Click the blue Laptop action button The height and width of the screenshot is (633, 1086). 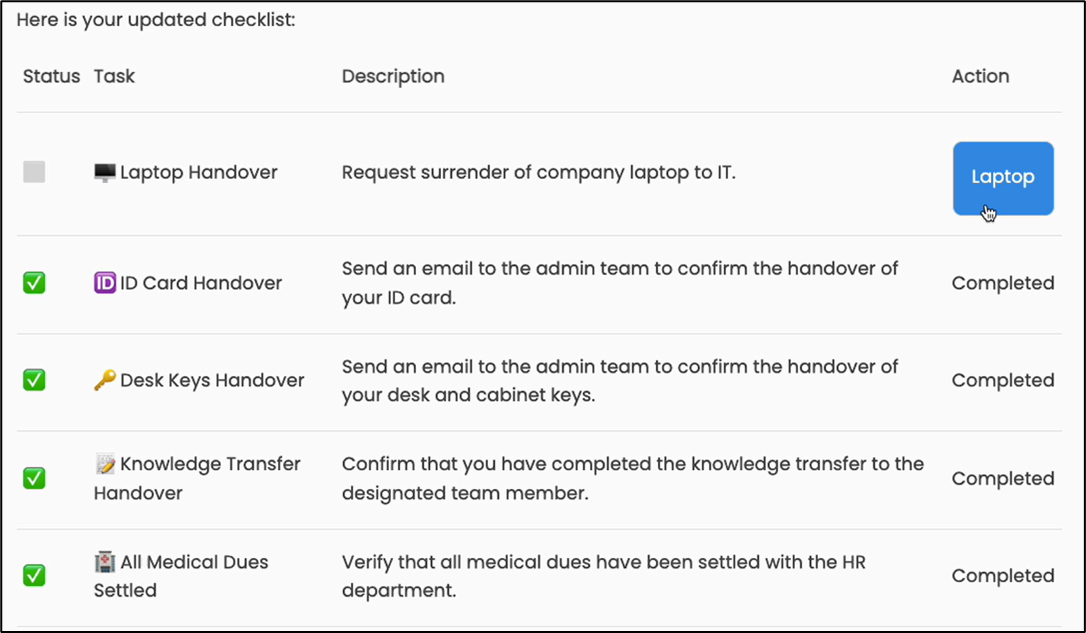[1002, 178]
